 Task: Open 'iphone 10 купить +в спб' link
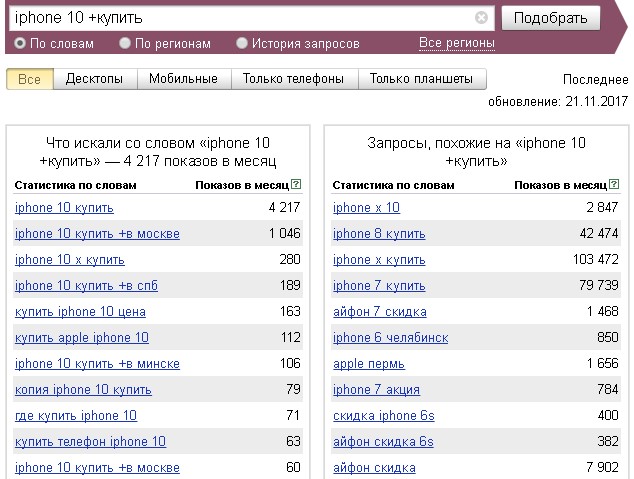point(86,286)
